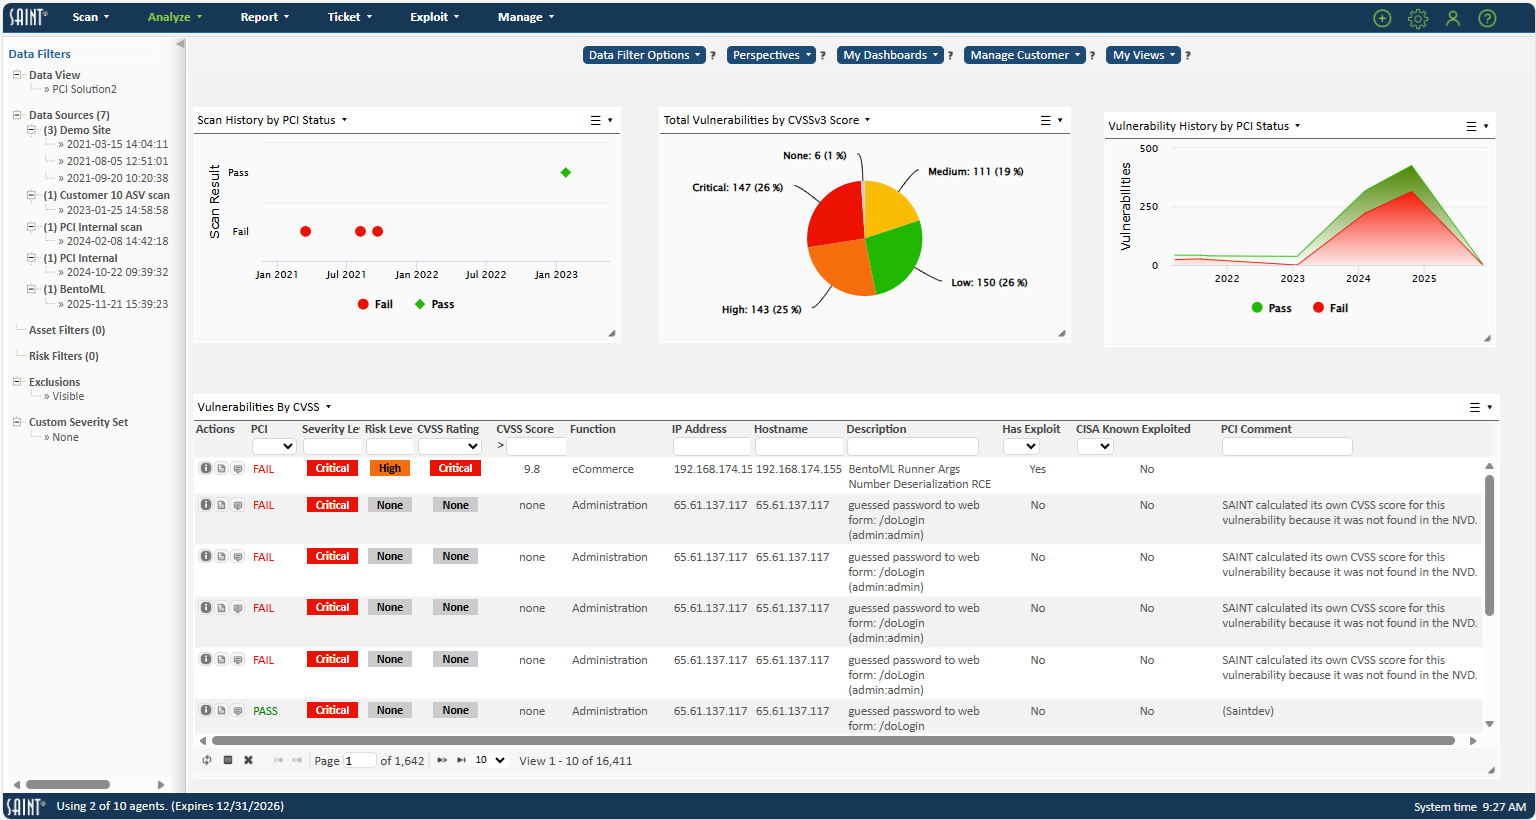Collapse the Demo Site tree node
This screenshot has height=820, width=1536.
[x=31, y=130]
